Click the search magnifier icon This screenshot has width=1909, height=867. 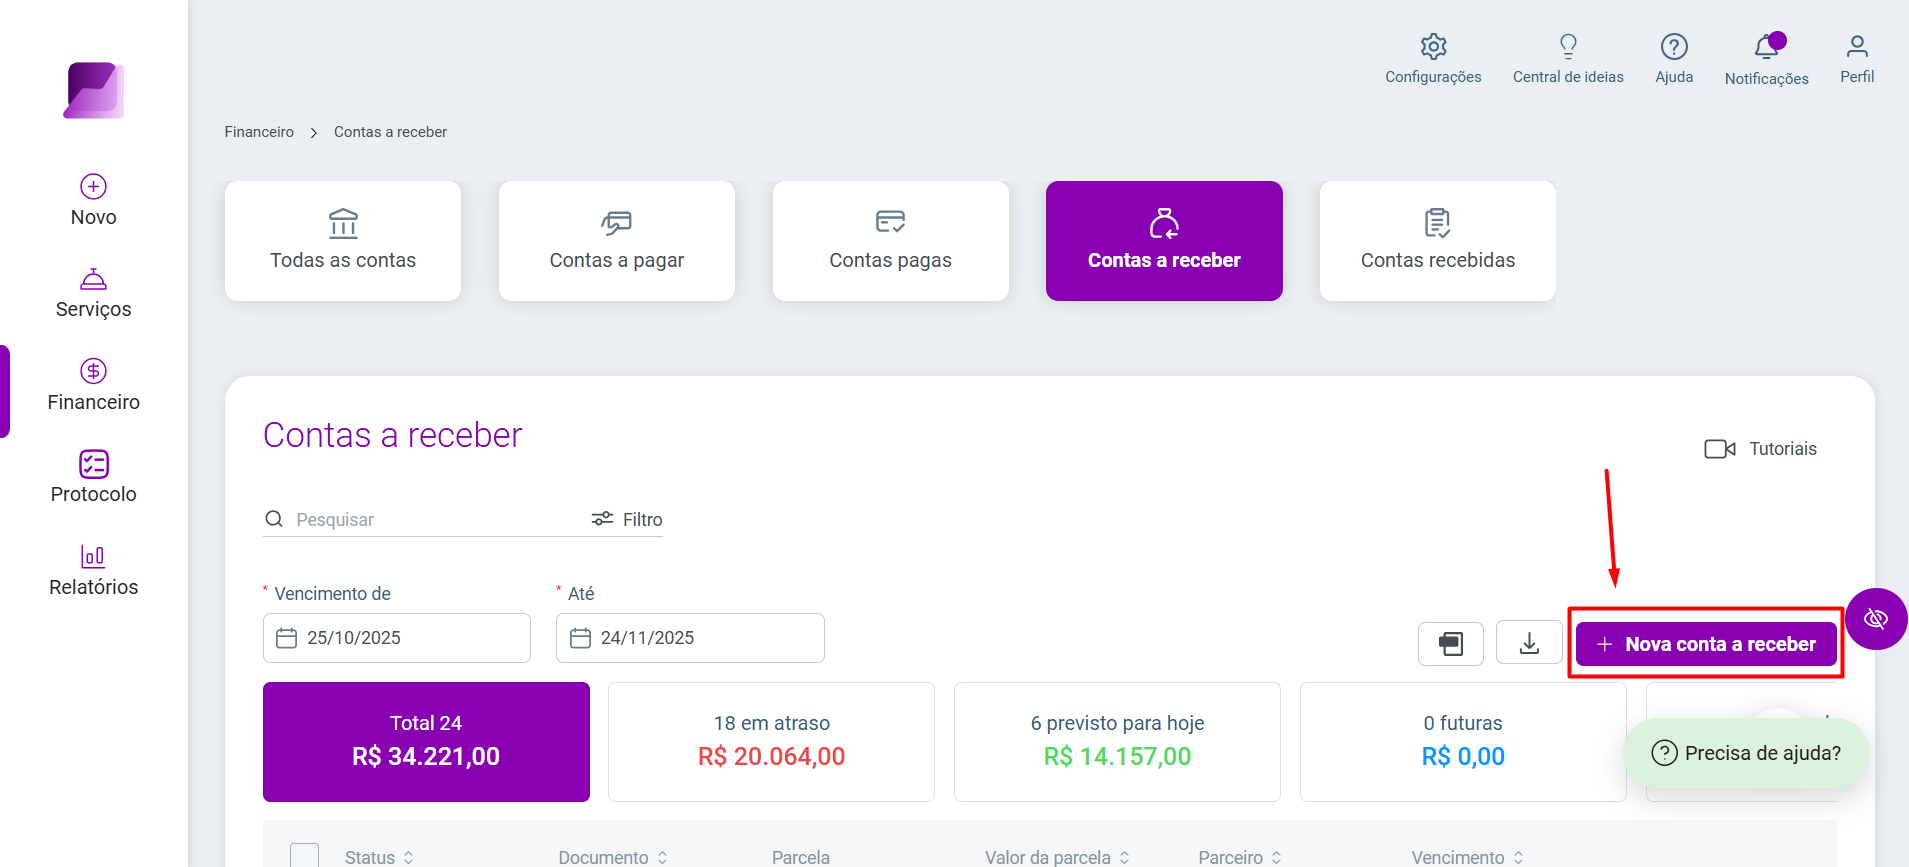(274, 519)
